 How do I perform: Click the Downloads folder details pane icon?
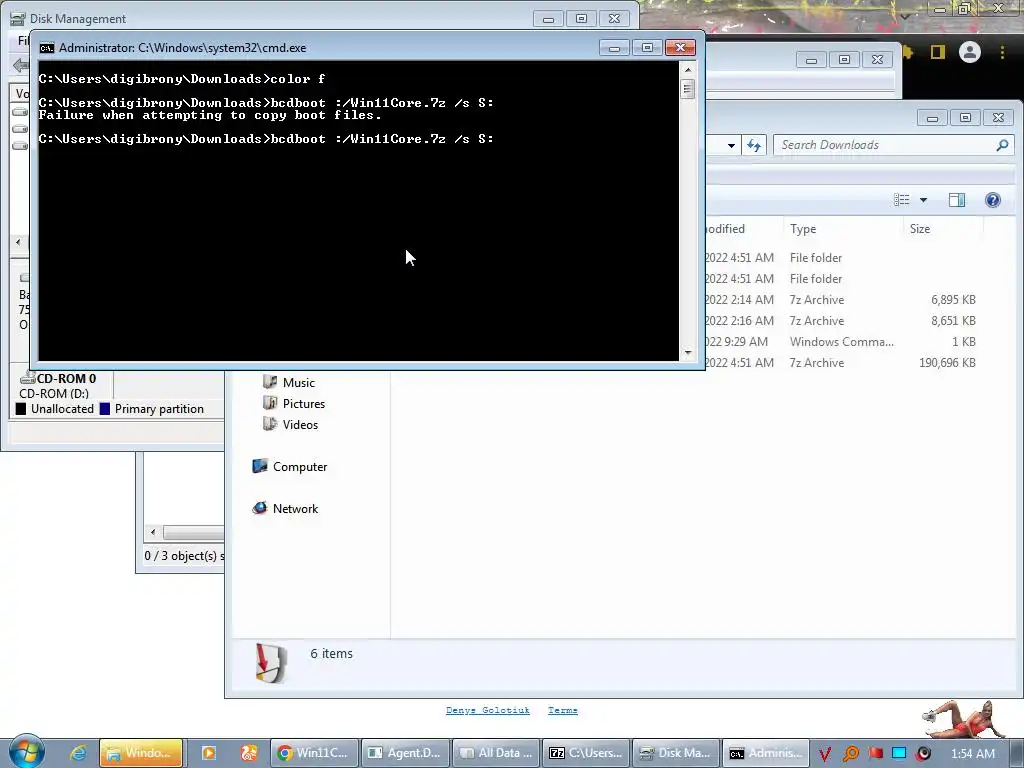click(272, 663)
